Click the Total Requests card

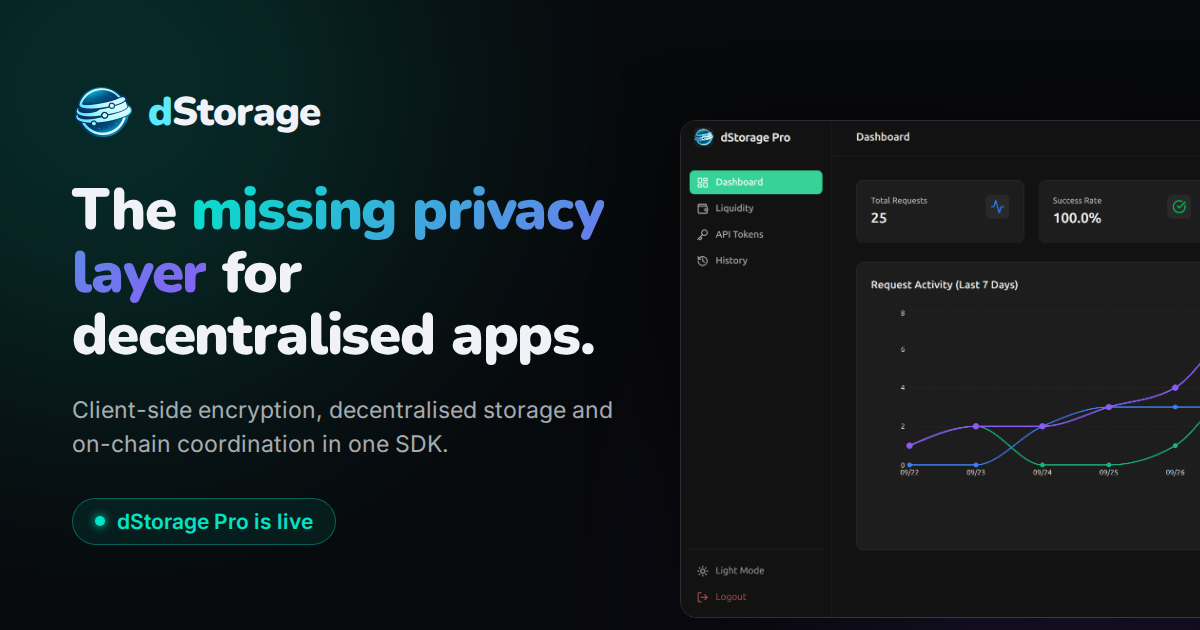tap(940, 211)
